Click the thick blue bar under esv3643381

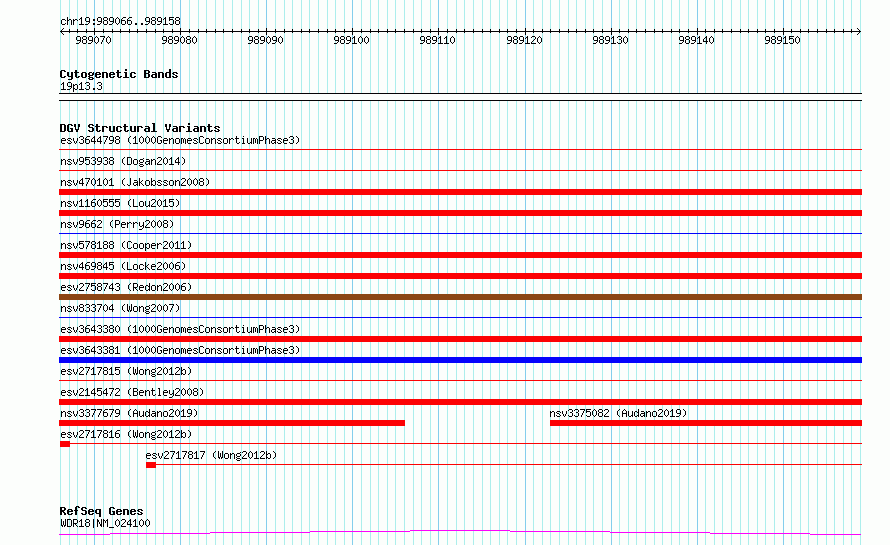(x=460, y=360)
